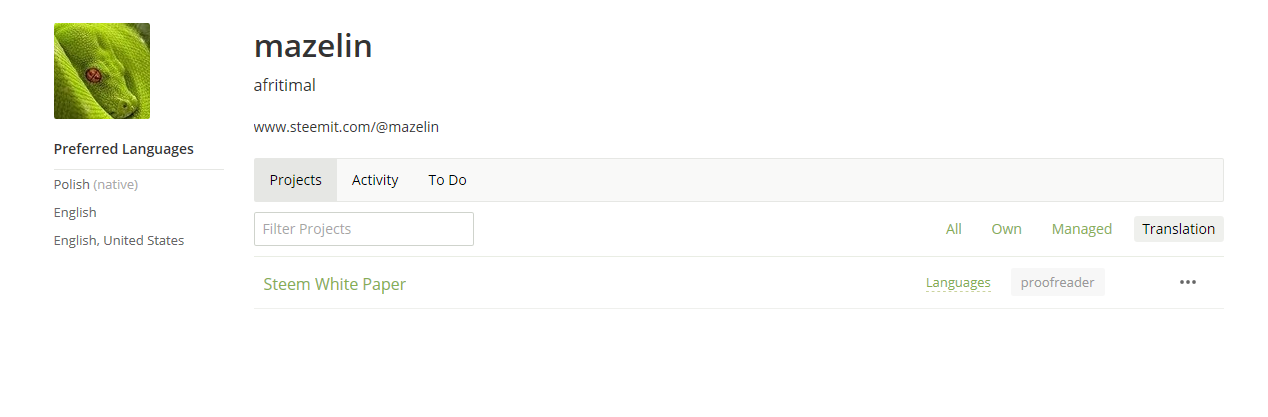The height and width of the screenshot is (417, 1268).
Task: Select Polish native language entry
Action: 95,185
